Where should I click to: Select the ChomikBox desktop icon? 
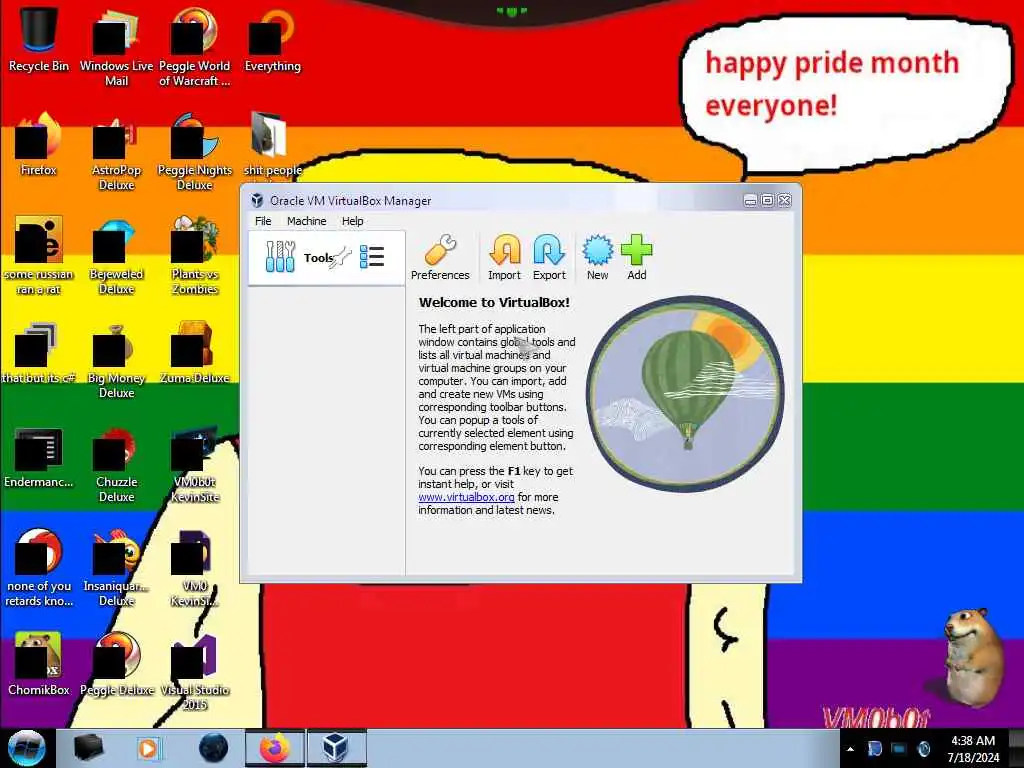(x=39, y=664)
